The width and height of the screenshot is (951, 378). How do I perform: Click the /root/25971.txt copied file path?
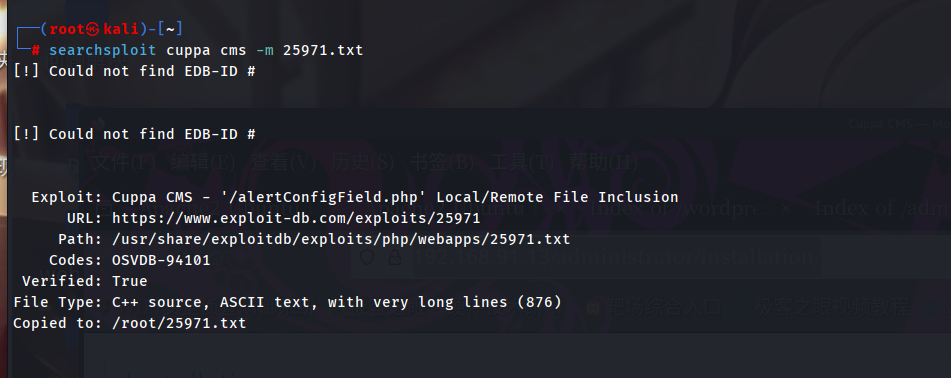click(179, 323)
